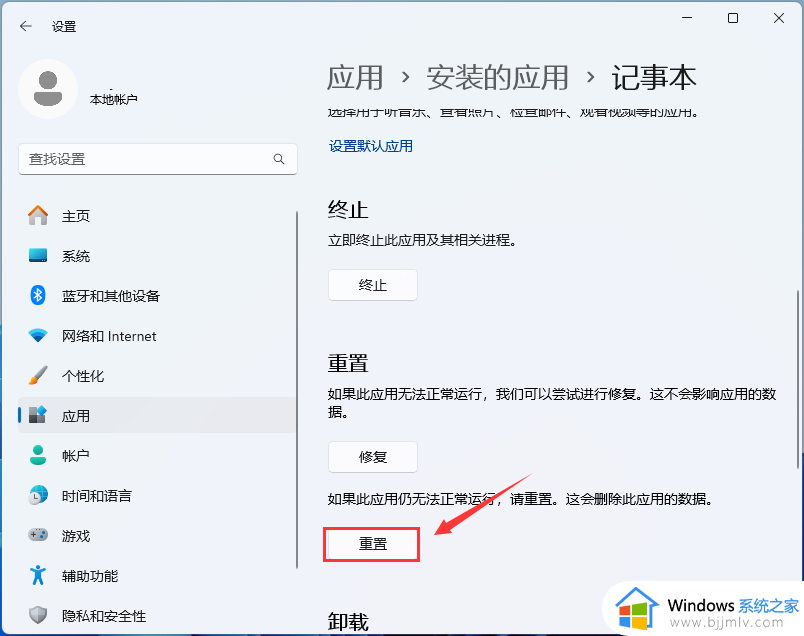Open the 设置默认应用 link
804x636 pixels.
point(371,146)
